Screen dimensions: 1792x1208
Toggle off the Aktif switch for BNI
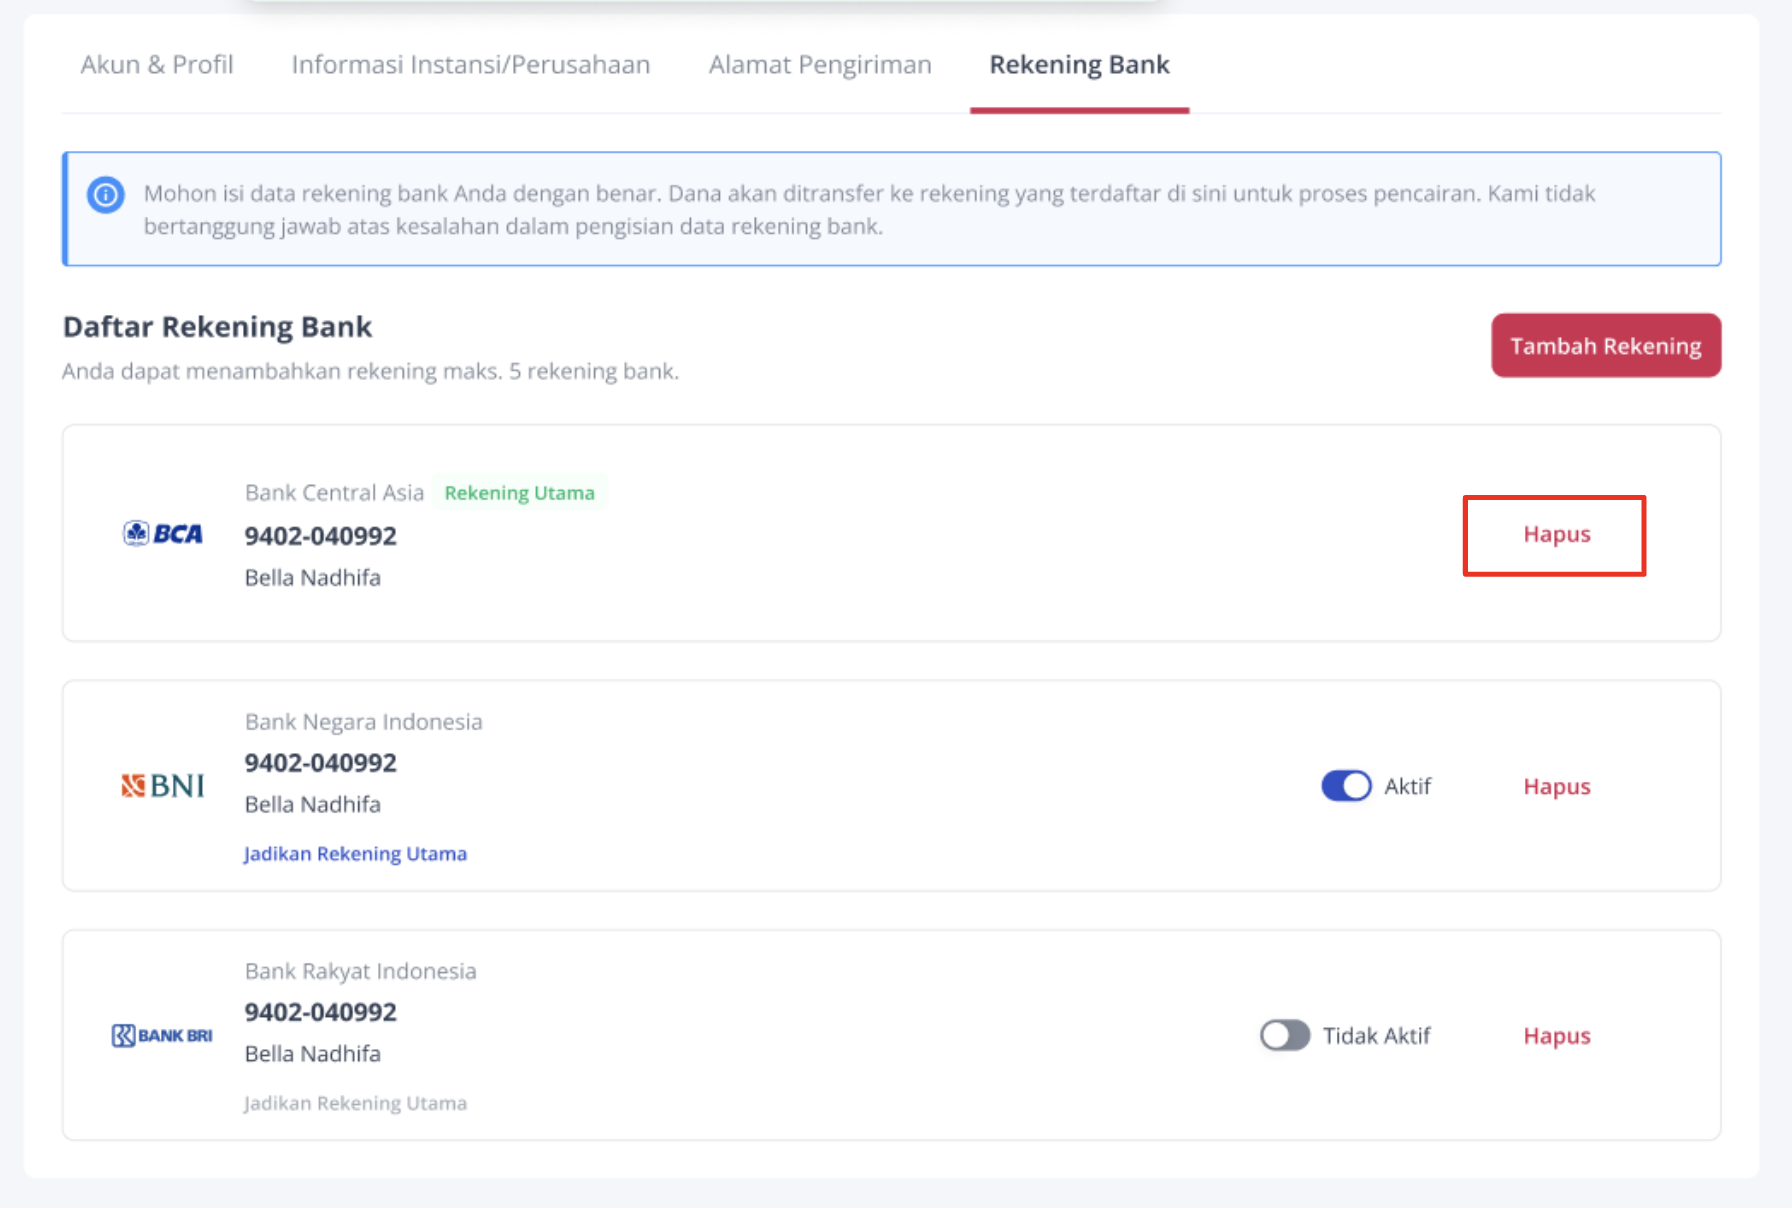point(1346,786)
